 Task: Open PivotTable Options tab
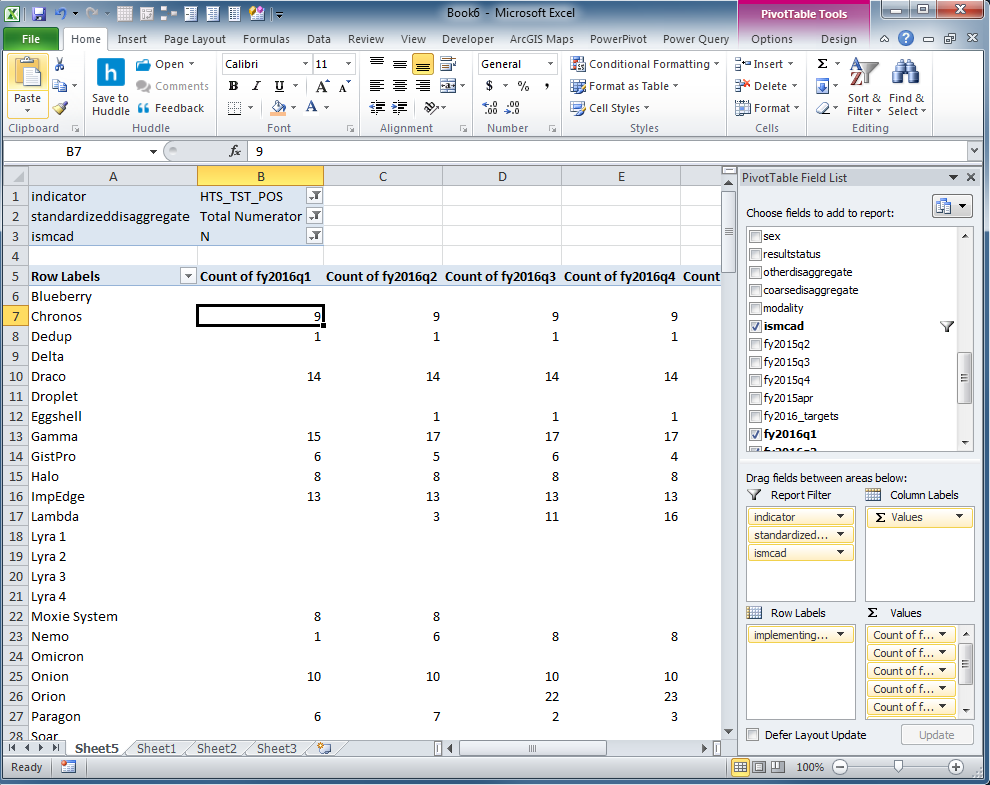(x=772, y=39)
